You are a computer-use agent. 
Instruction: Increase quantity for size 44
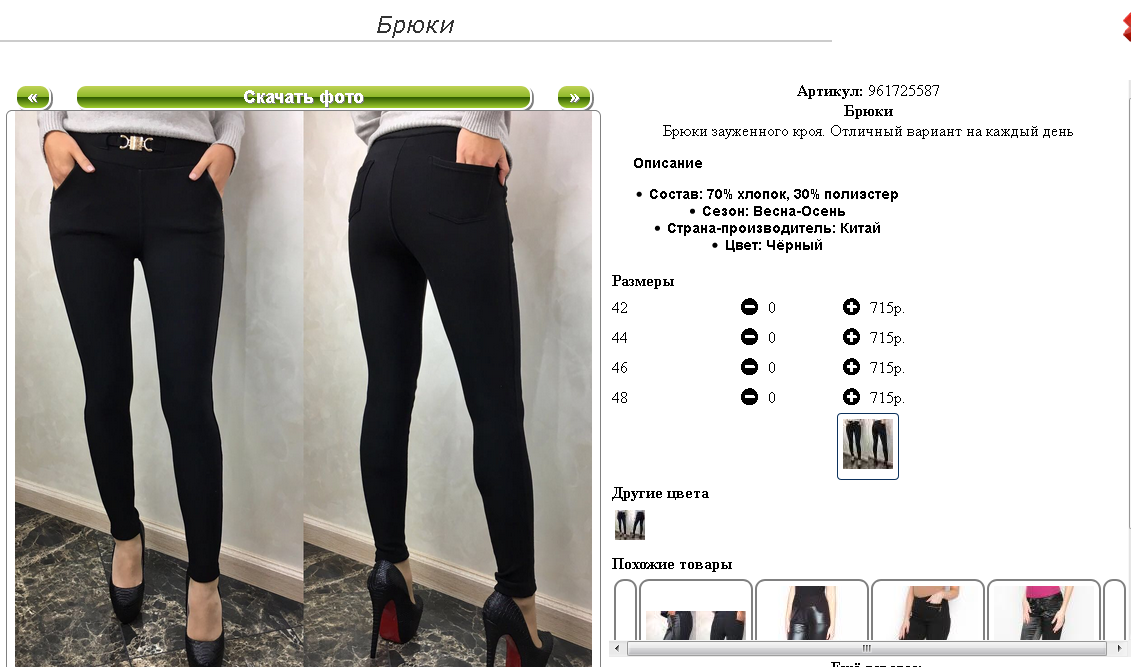851,337
